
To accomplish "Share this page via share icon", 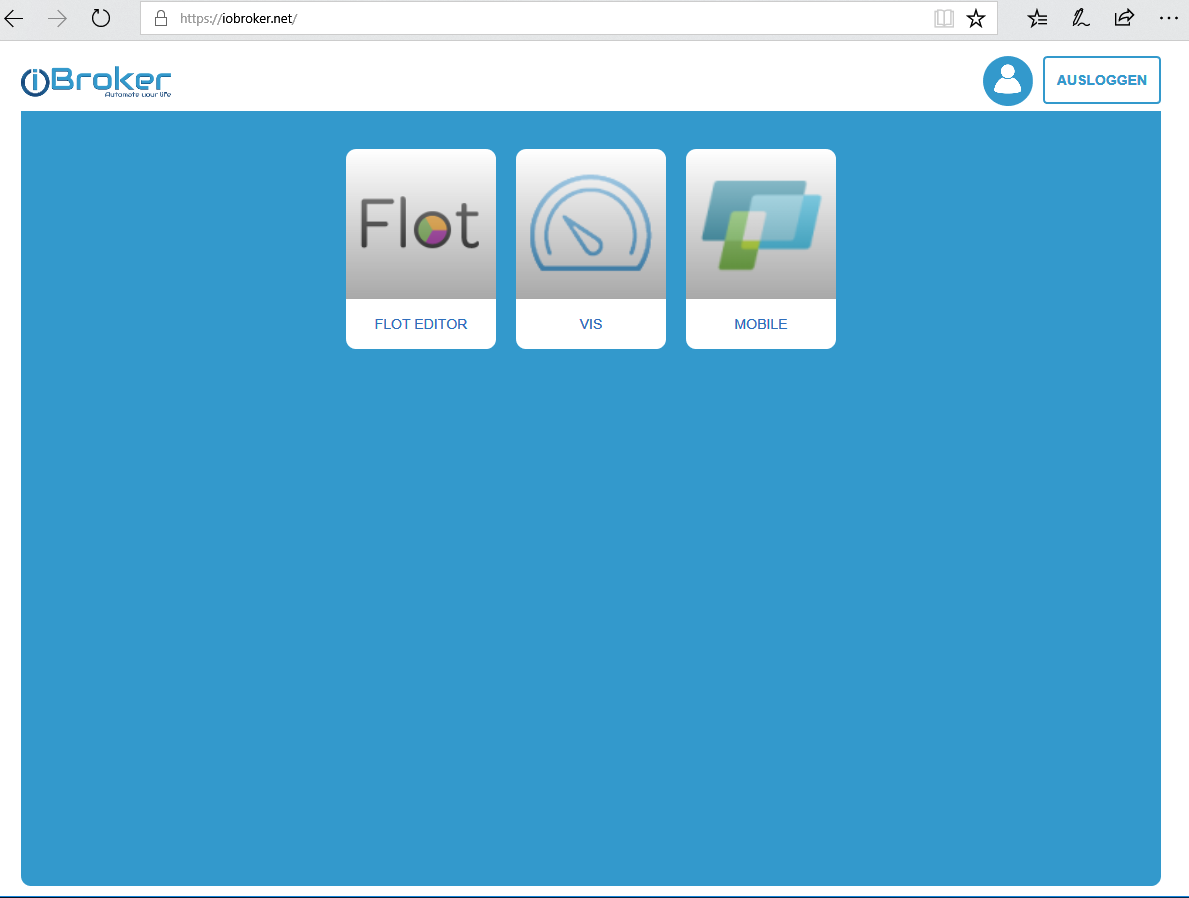I will [x=1124, y=18].
